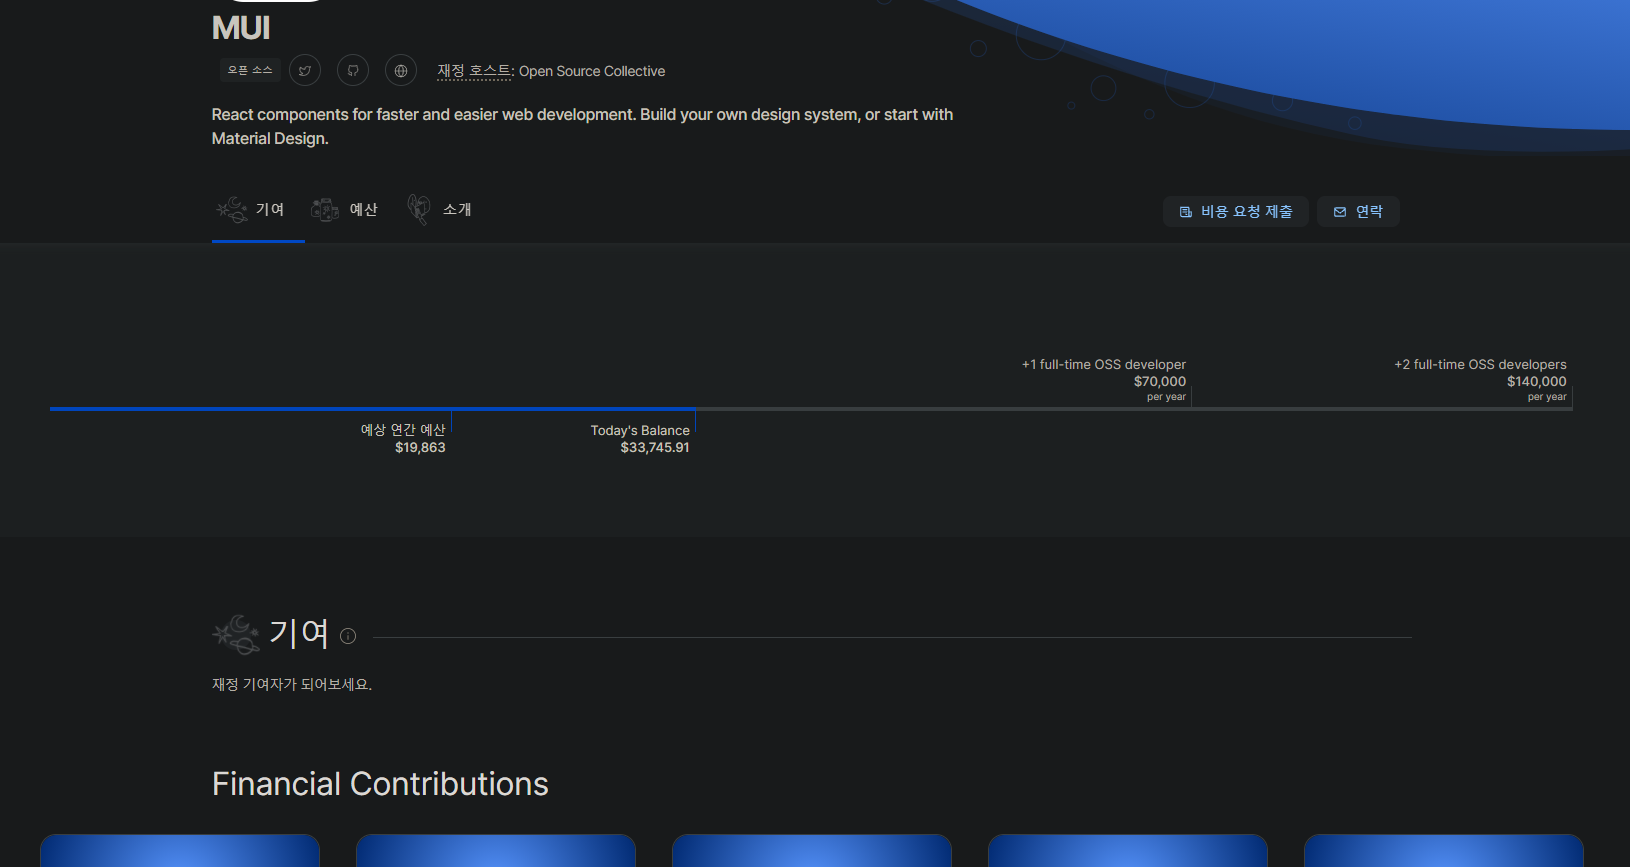Open MUI's Twitter profile icon
1630x867 pixels.
[x=305, y=71]
